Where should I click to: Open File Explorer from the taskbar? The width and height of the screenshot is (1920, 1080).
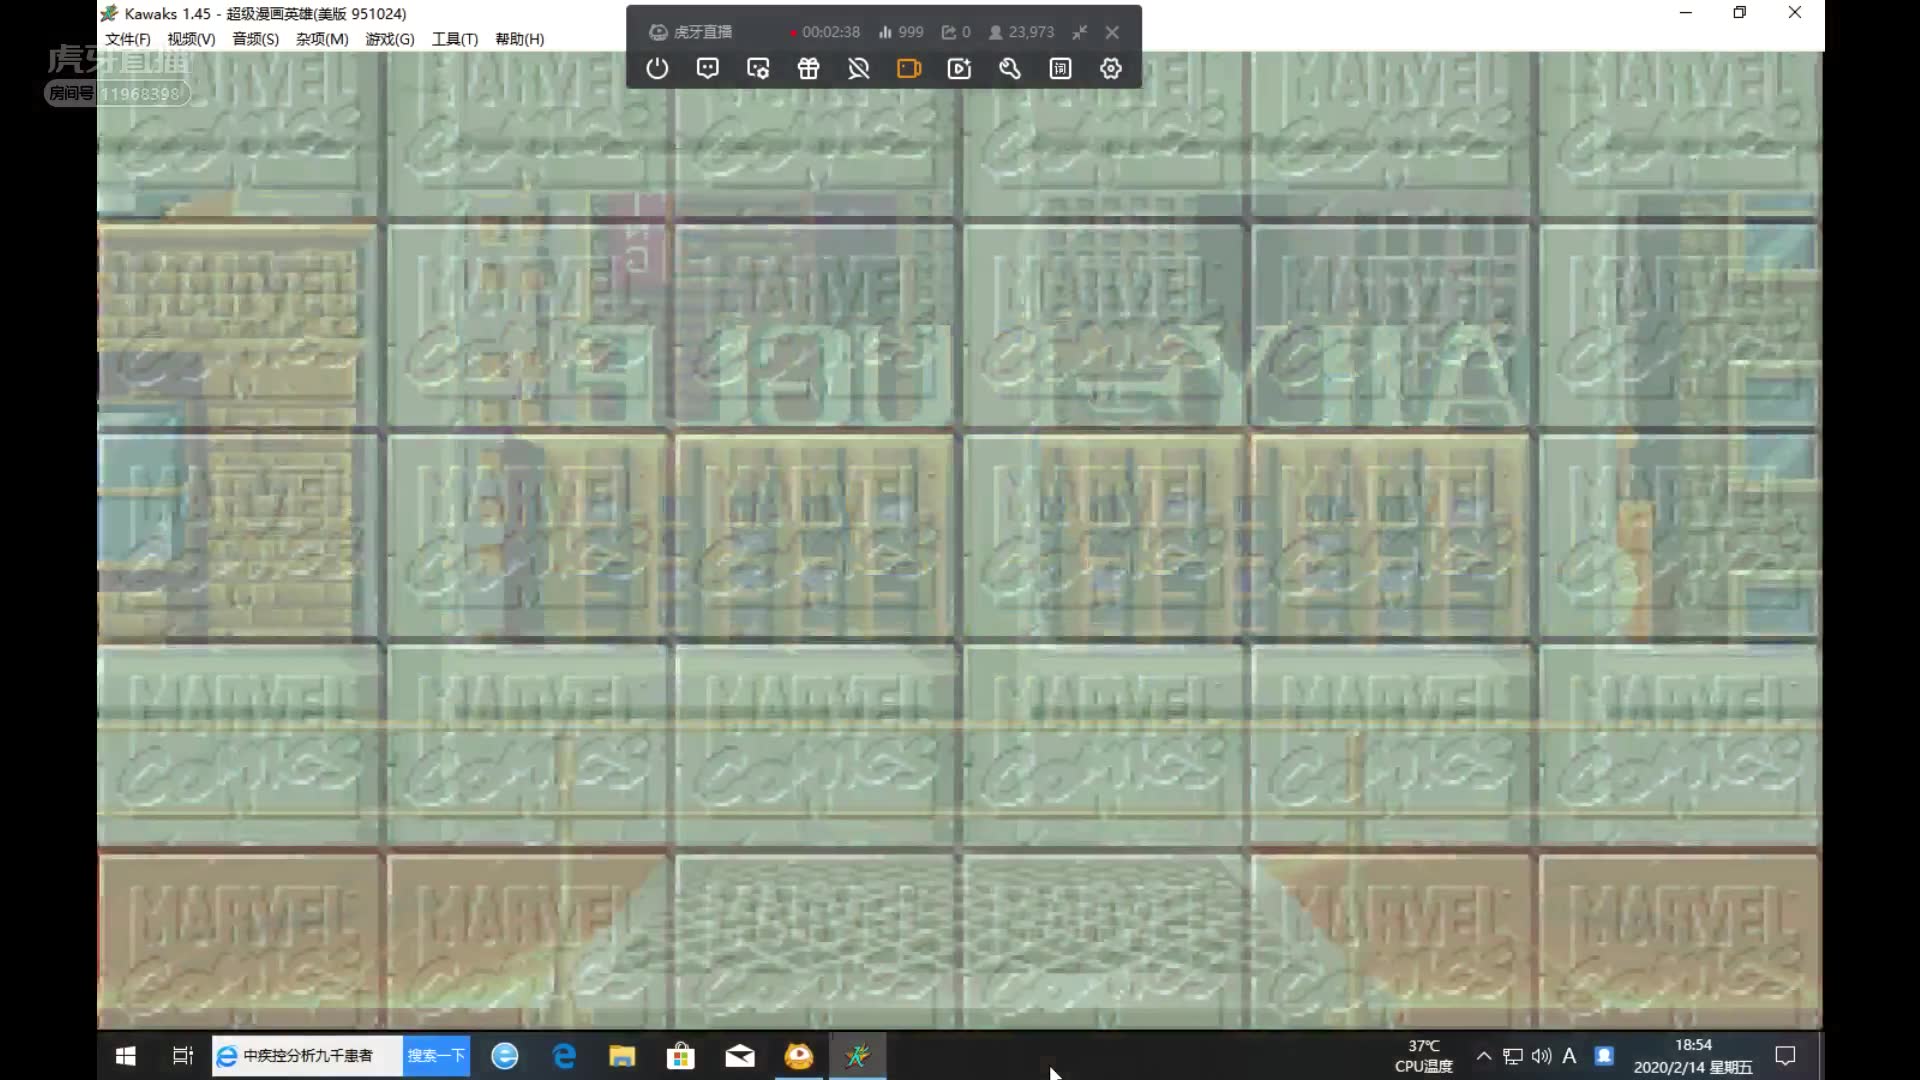tap(622, 1056)
